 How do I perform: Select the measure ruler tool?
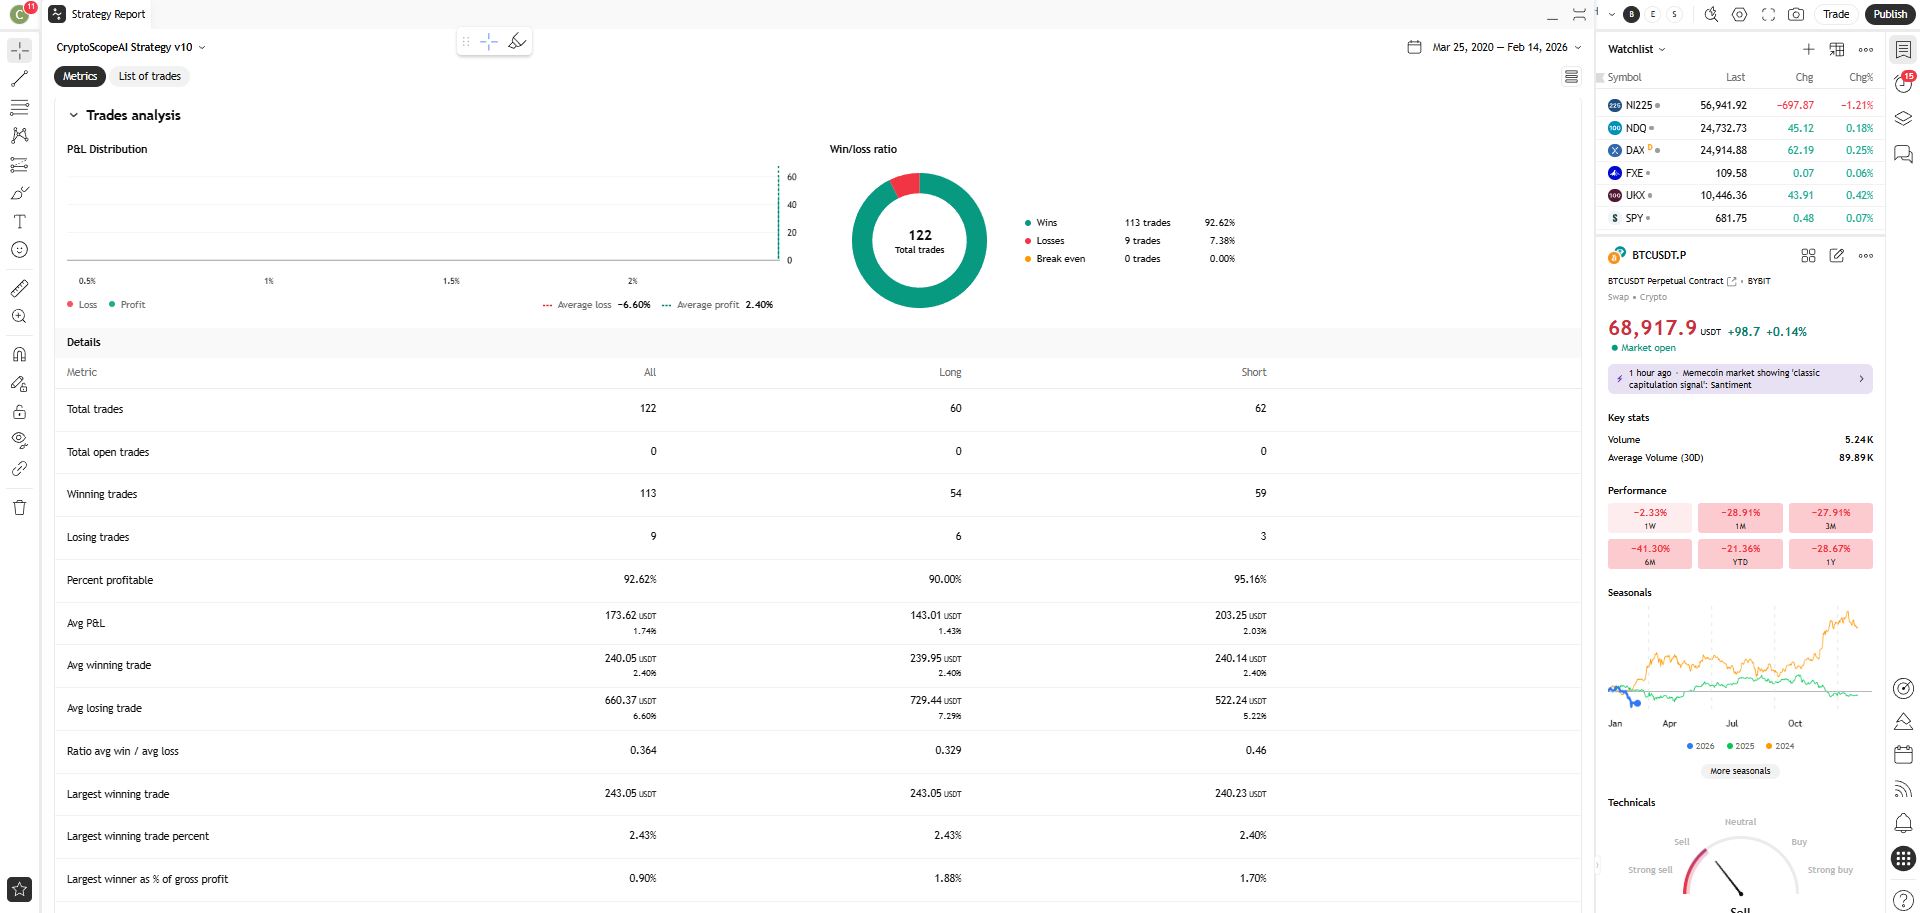pyautogui.click(x=19, y=287)
